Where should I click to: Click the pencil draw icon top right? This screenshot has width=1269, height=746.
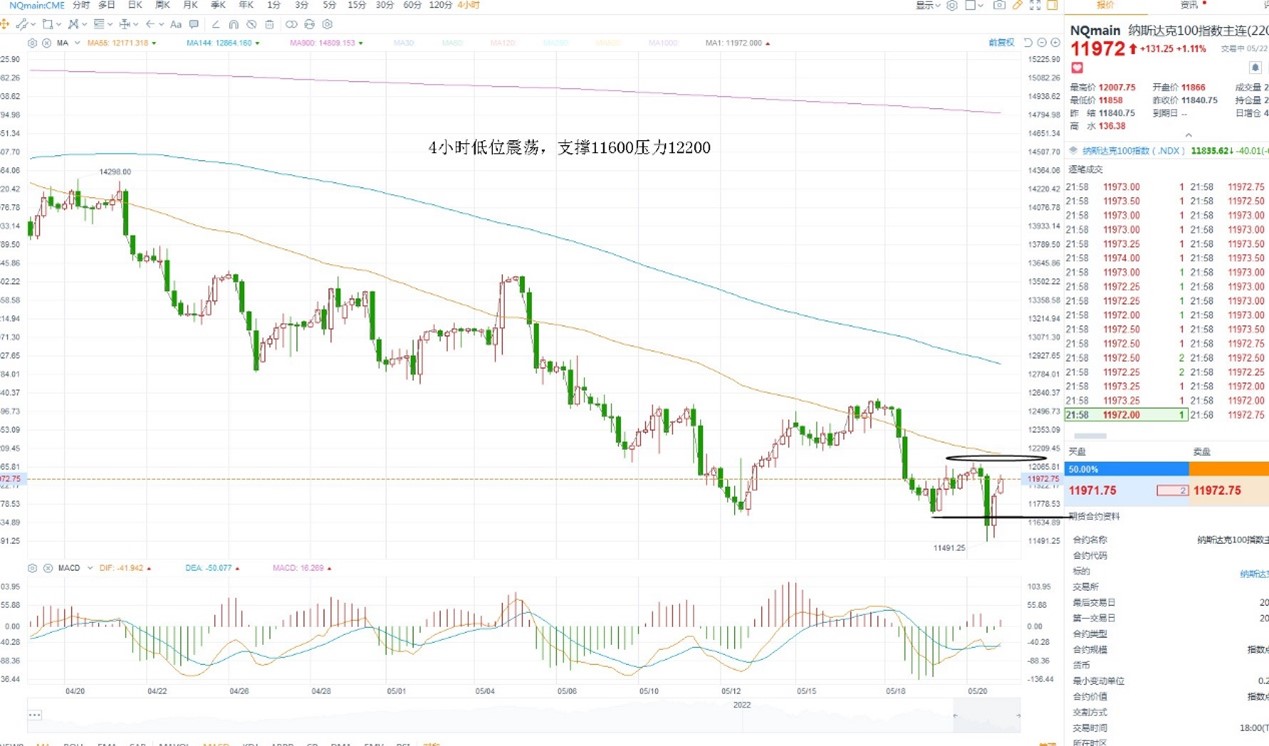[1017, 5]
